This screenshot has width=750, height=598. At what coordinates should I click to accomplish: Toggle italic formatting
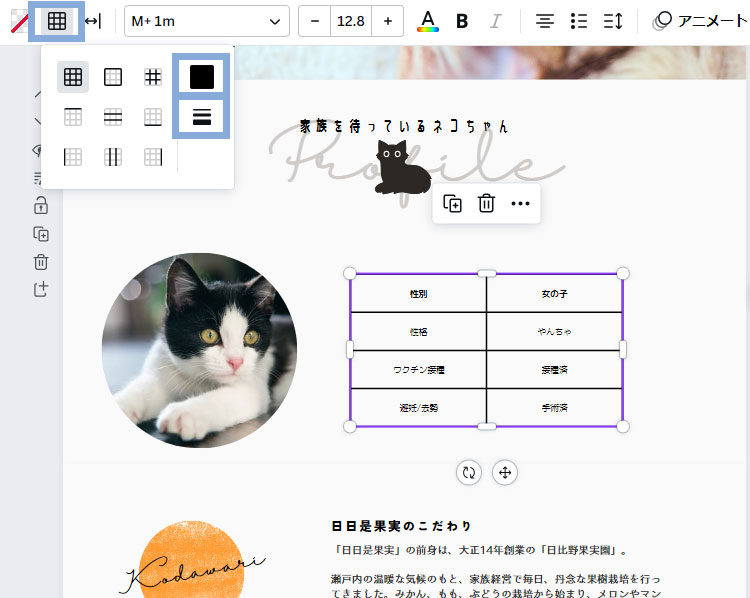(496, 22)
